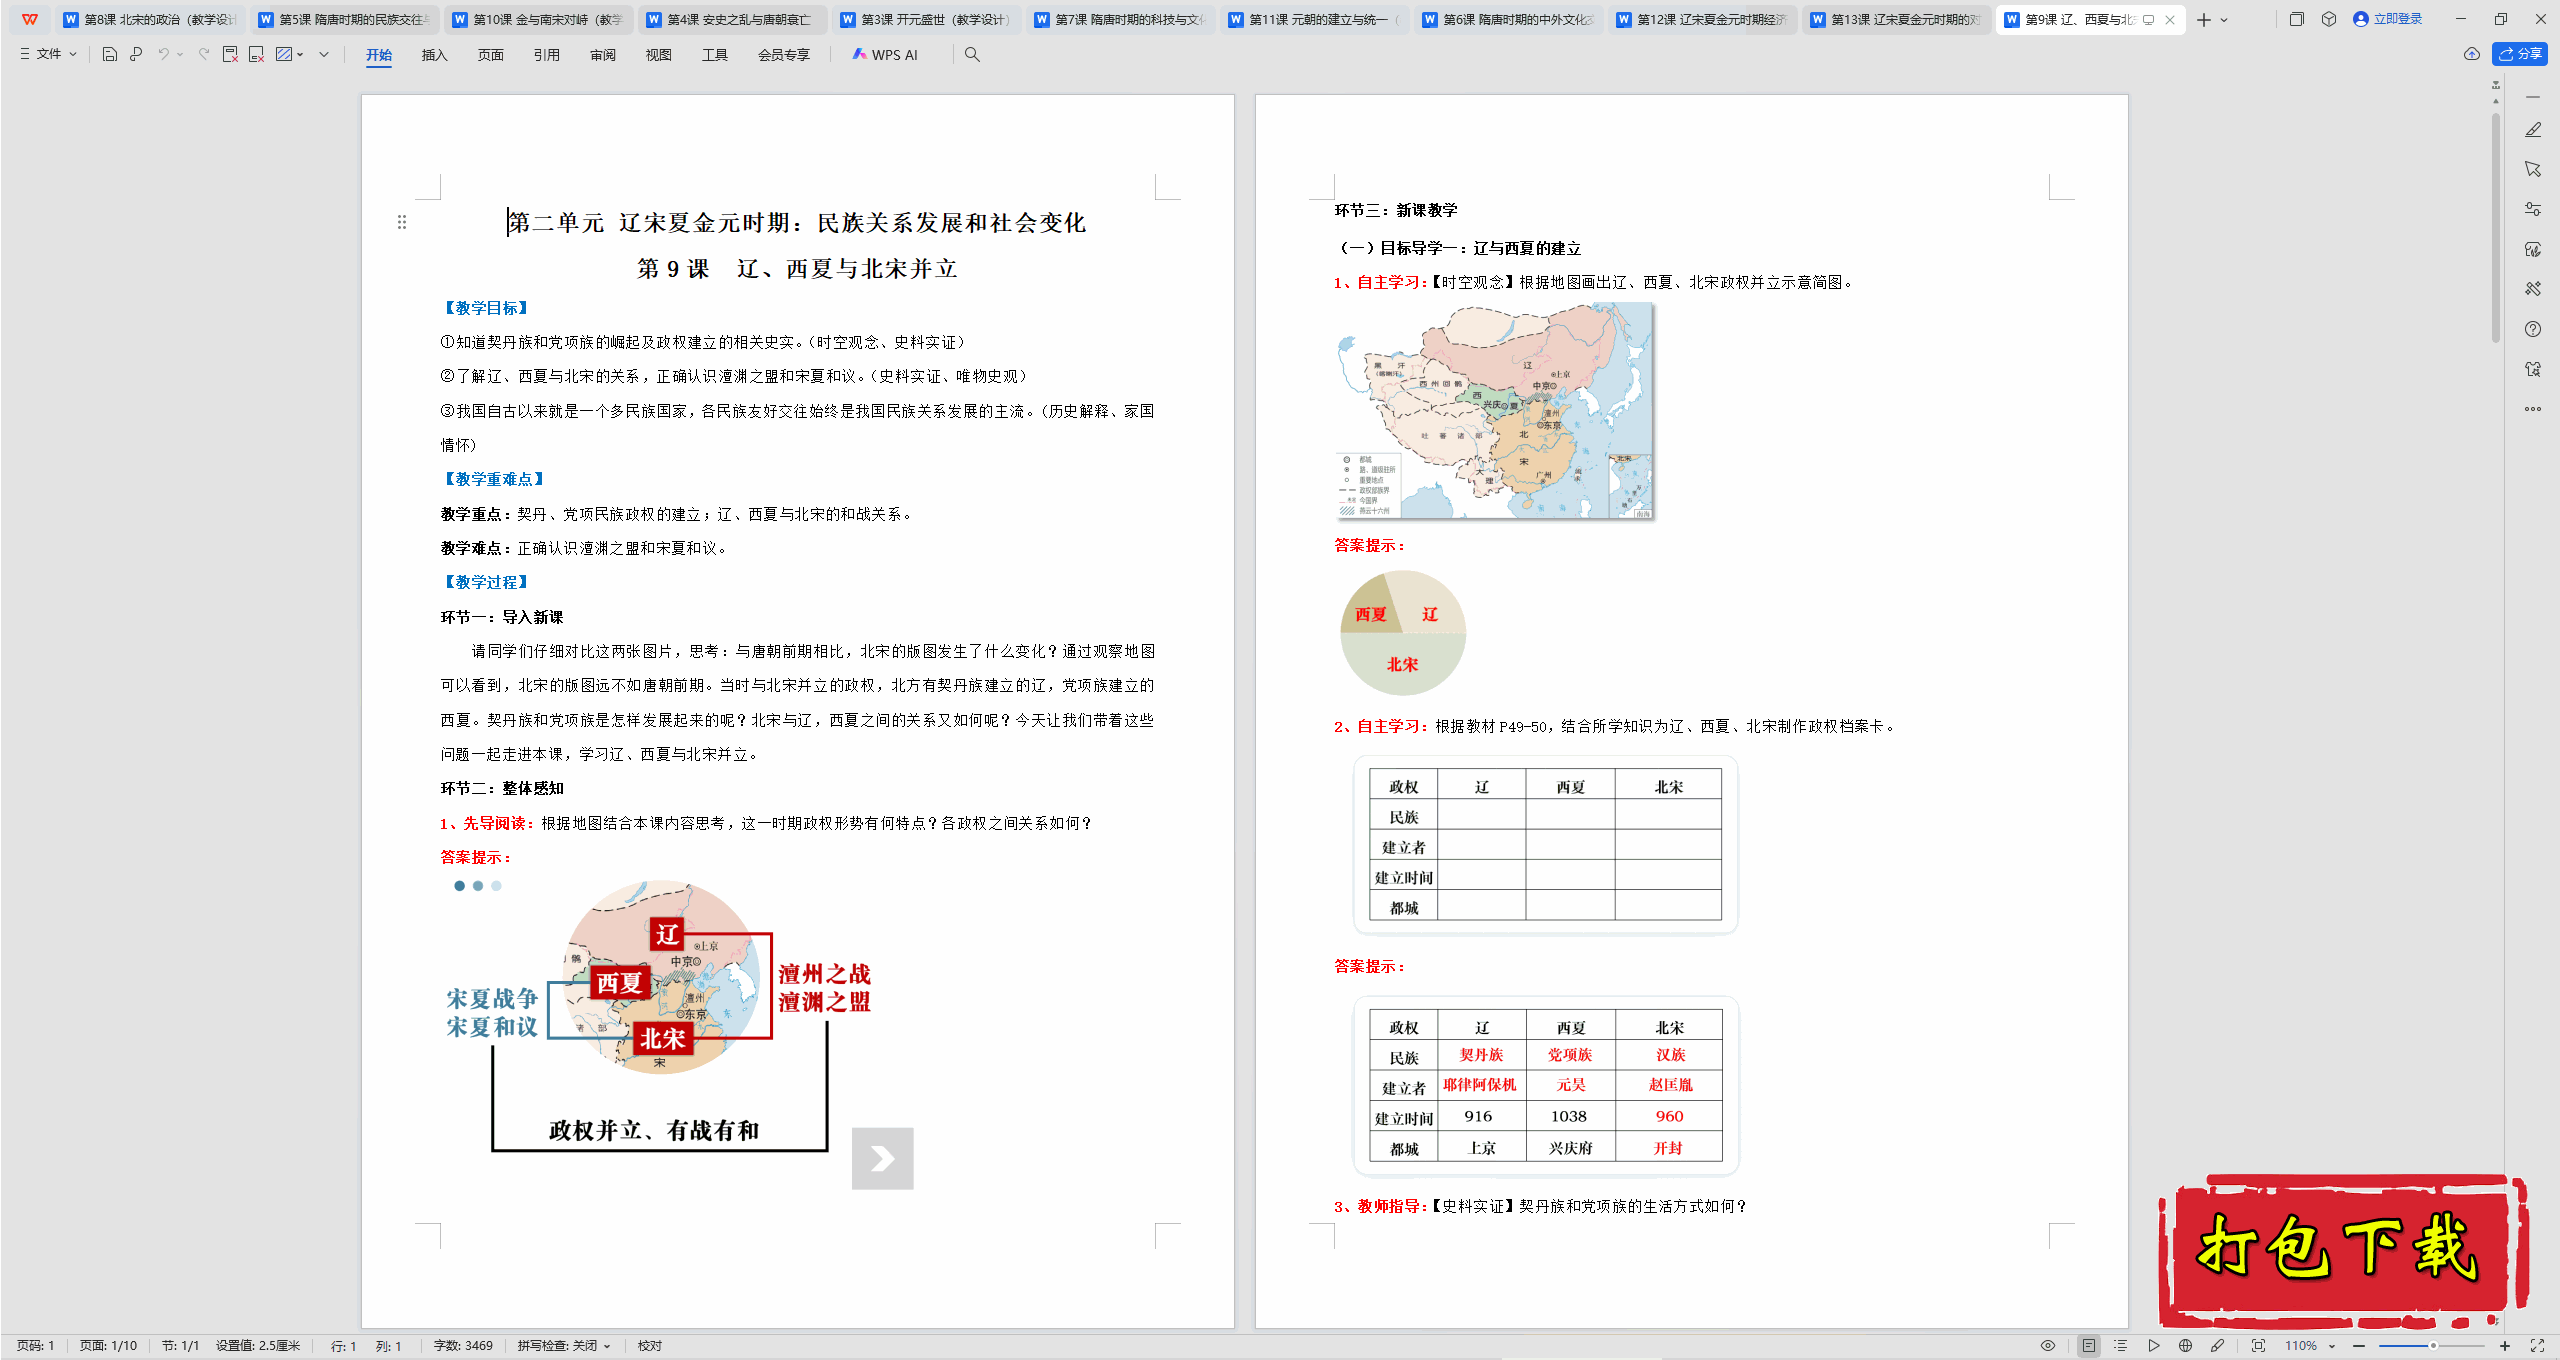Open the 工具 ribbon tab
The height and width of the screenshot is (1360, 2560).
click(x=715, y=55)
